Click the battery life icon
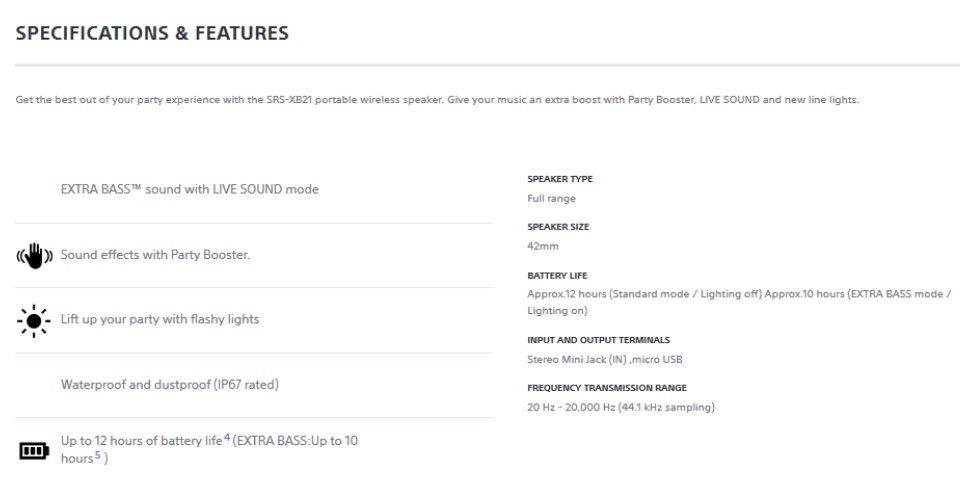Viewport: 960px width, 499px height. [34, 451]
